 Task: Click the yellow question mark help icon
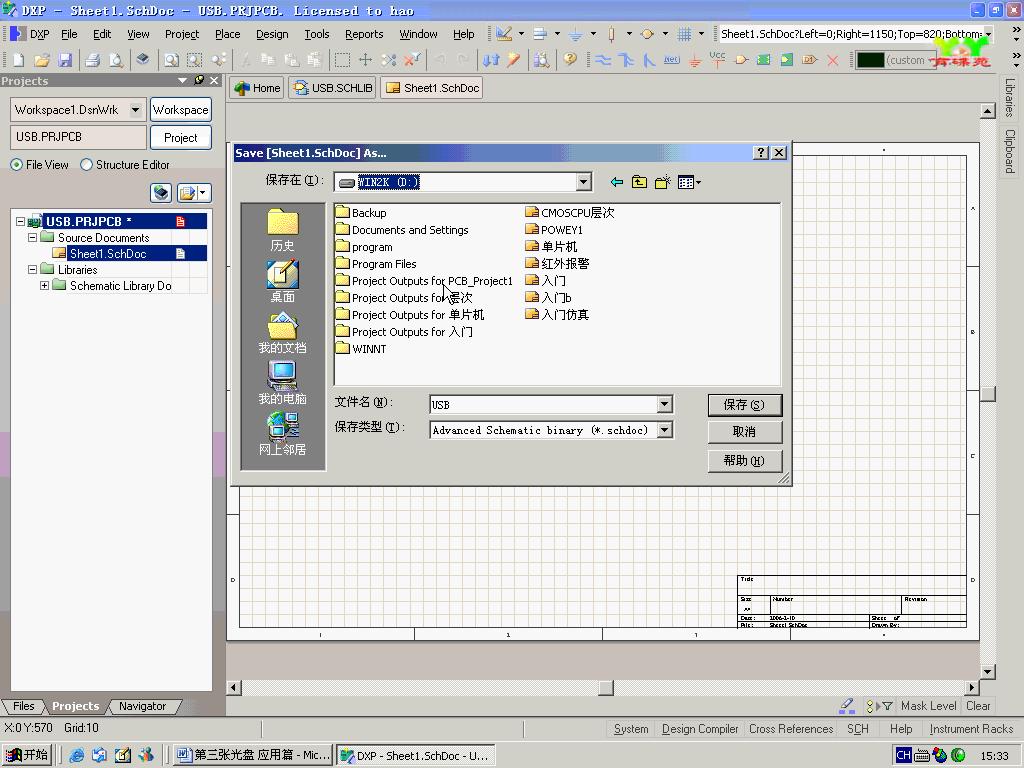(x=570, y=59)
